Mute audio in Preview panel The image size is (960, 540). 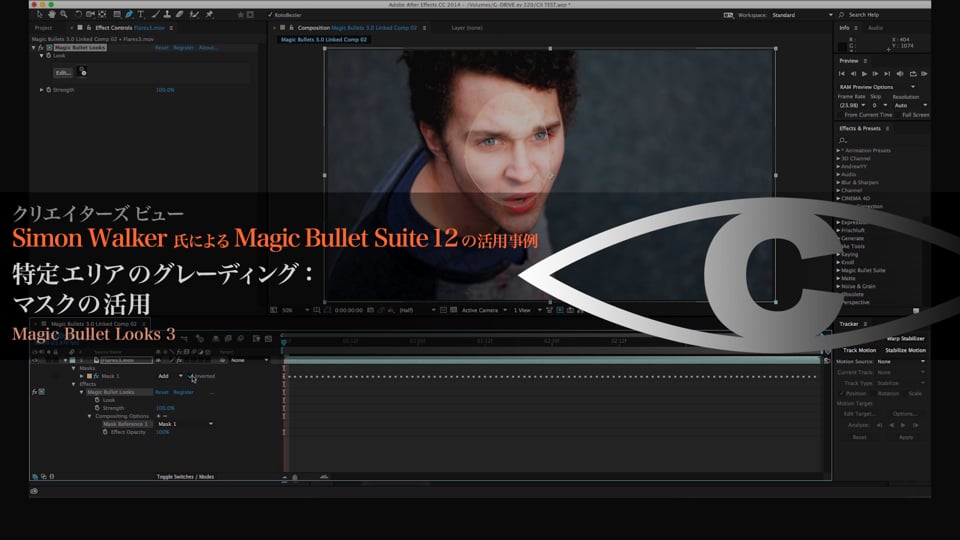point(900,73)
